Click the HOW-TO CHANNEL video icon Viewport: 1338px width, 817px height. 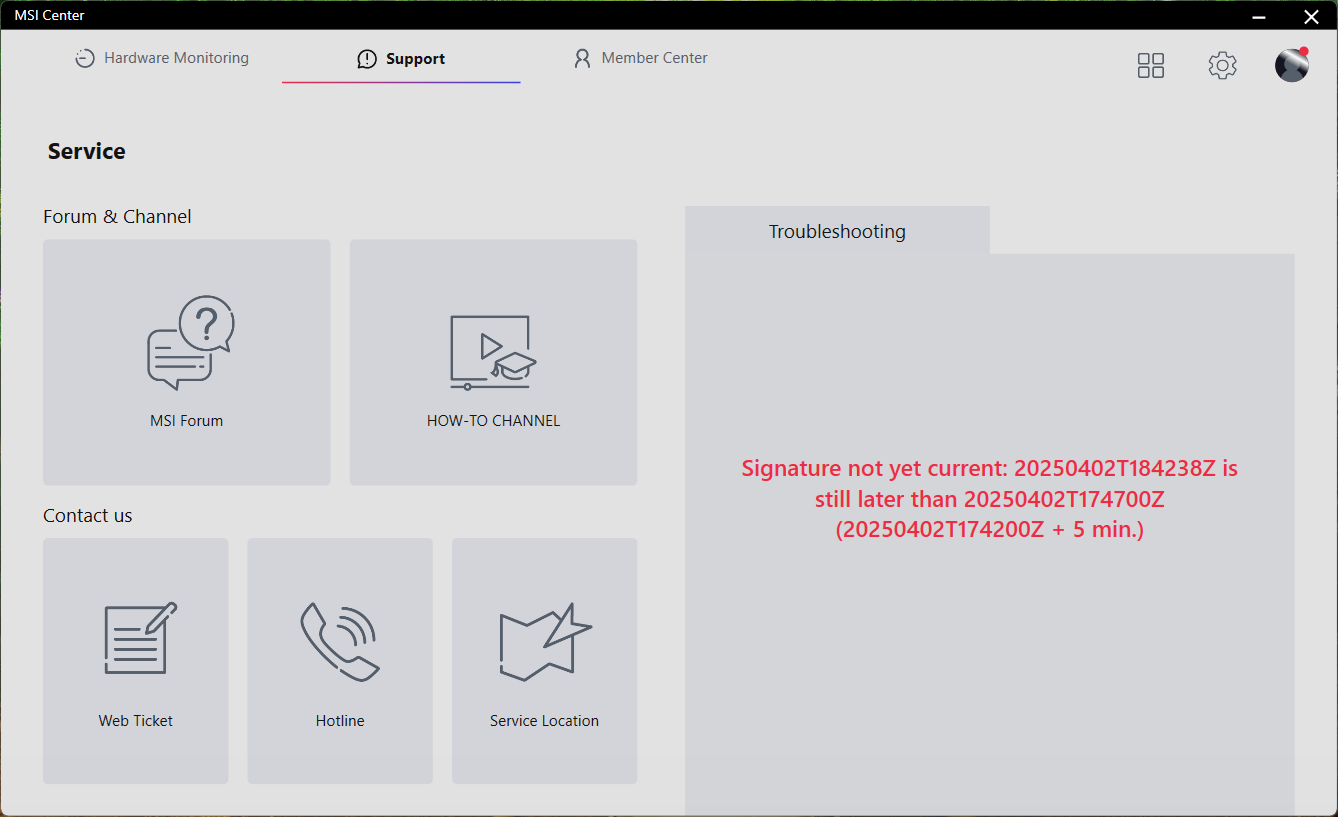pos(493,352)
